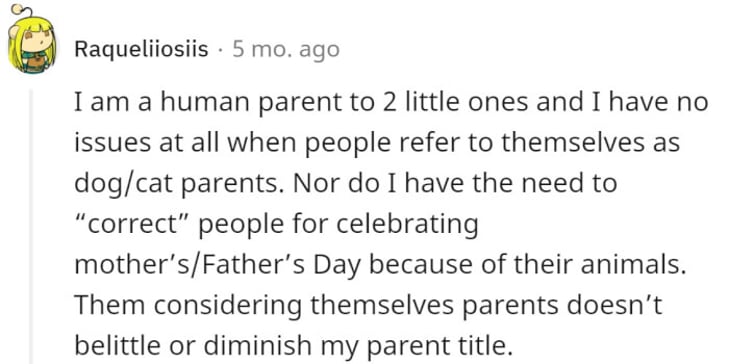Viewport: 729px width, 364px height.
Task: Open the Raqueliiosiis user profile
Action: (141, 49)
